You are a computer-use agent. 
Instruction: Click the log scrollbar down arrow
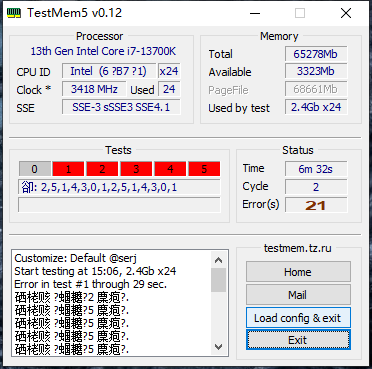(219, 347)
